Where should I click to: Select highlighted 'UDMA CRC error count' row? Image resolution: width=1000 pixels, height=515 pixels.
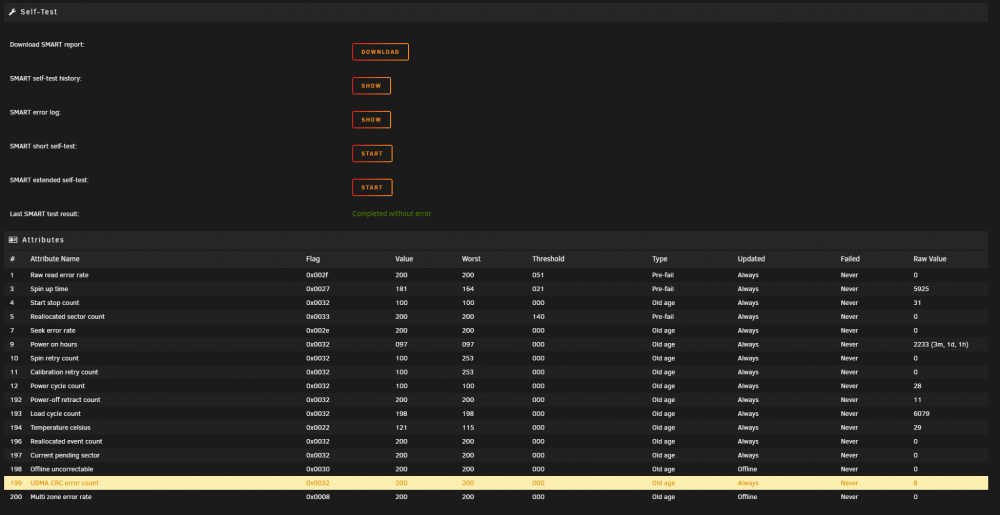(x=496, y=483)
